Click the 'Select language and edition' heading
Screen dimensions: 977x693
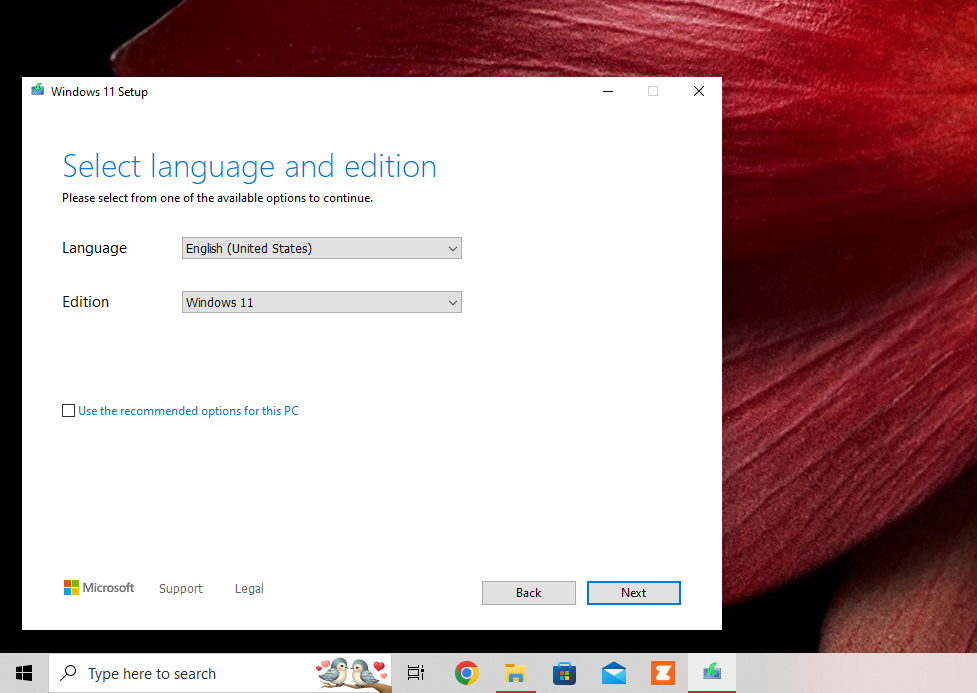(x=249, y=167)
